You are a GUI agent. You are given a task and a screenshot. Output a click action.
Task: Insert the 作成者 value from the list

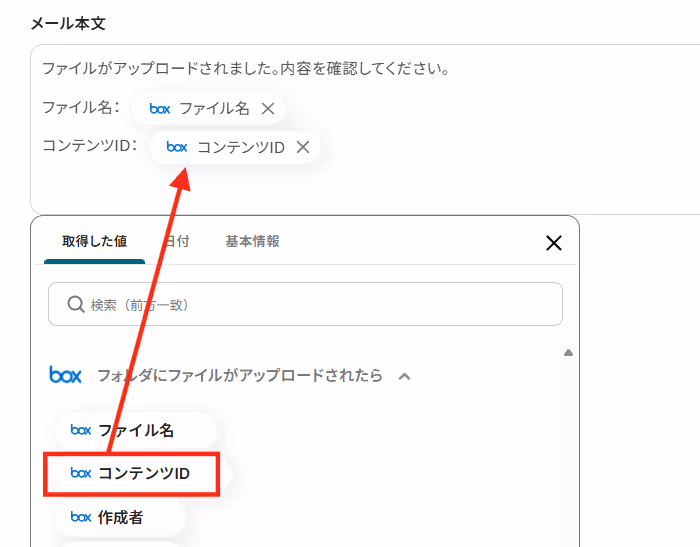[x=121, y=517]
